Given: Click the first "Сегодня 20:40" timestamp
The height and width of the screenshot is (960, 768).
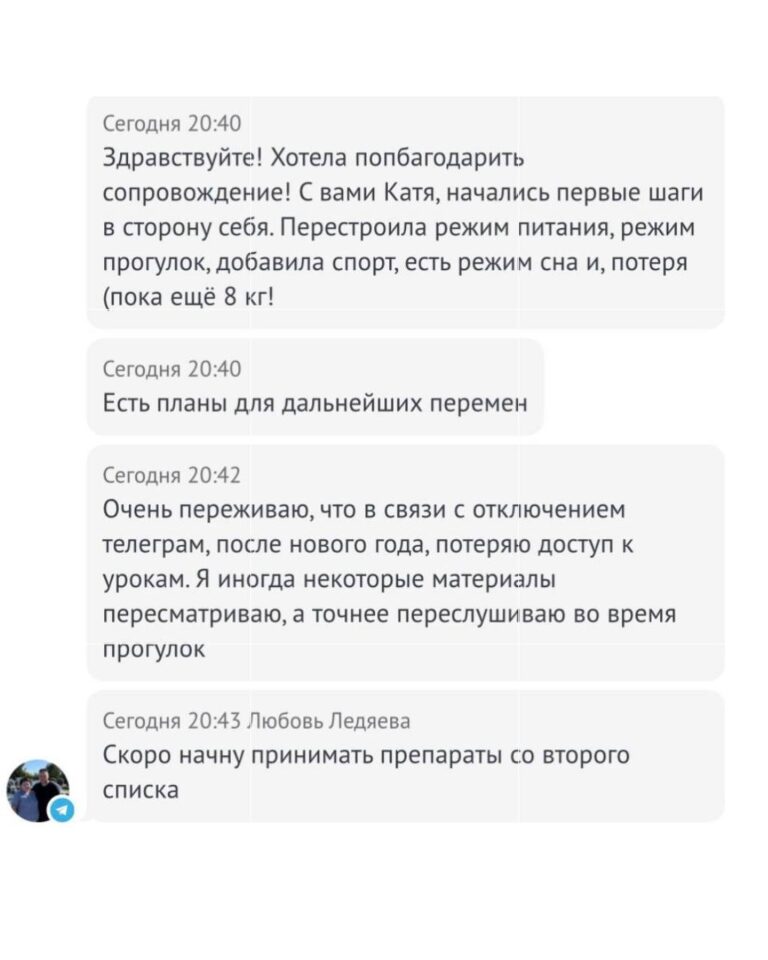Looking at the screenshot, I should pyautogui.click(x=173, y=124).
